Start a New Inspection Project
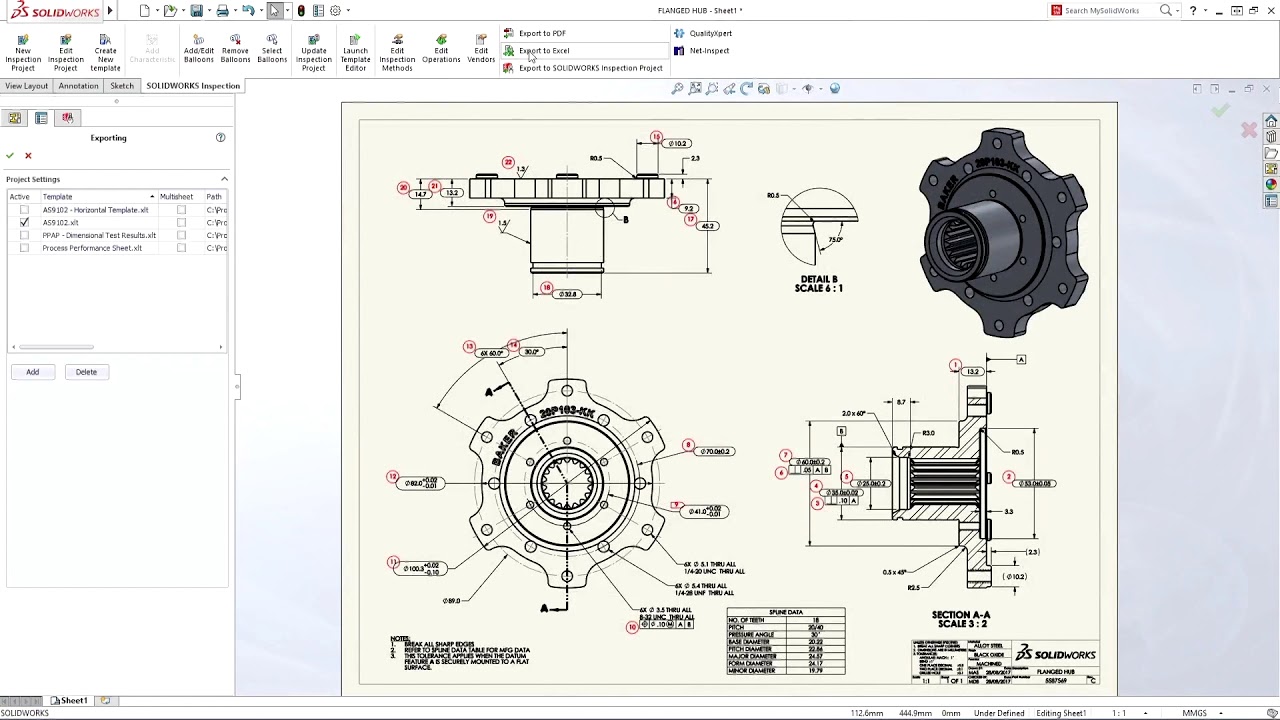 [23, 51]
